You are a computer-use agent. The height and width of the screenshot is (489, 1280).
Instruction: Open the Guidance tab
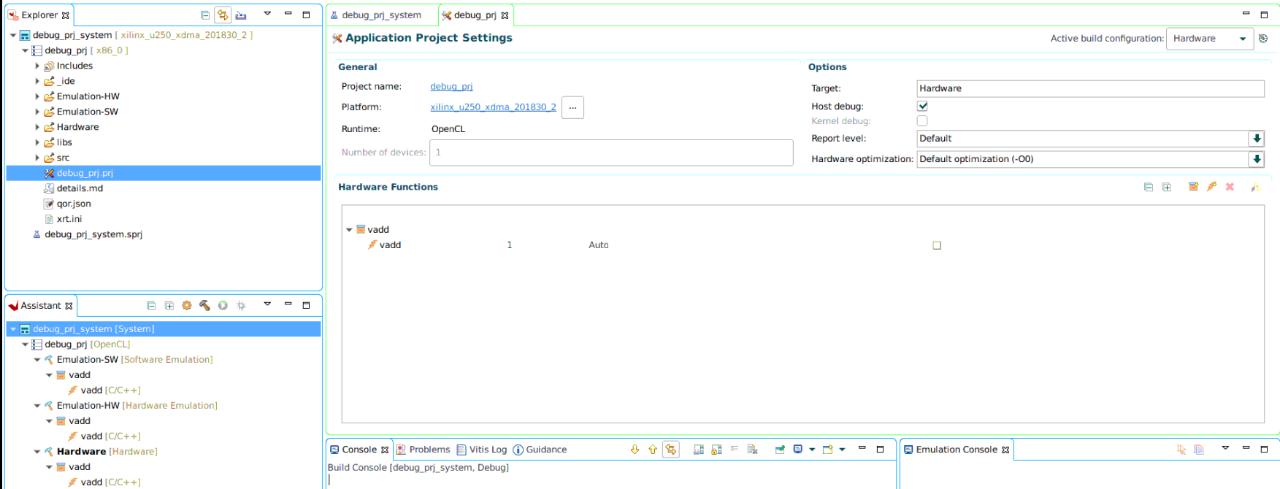[x=539, y=450]
